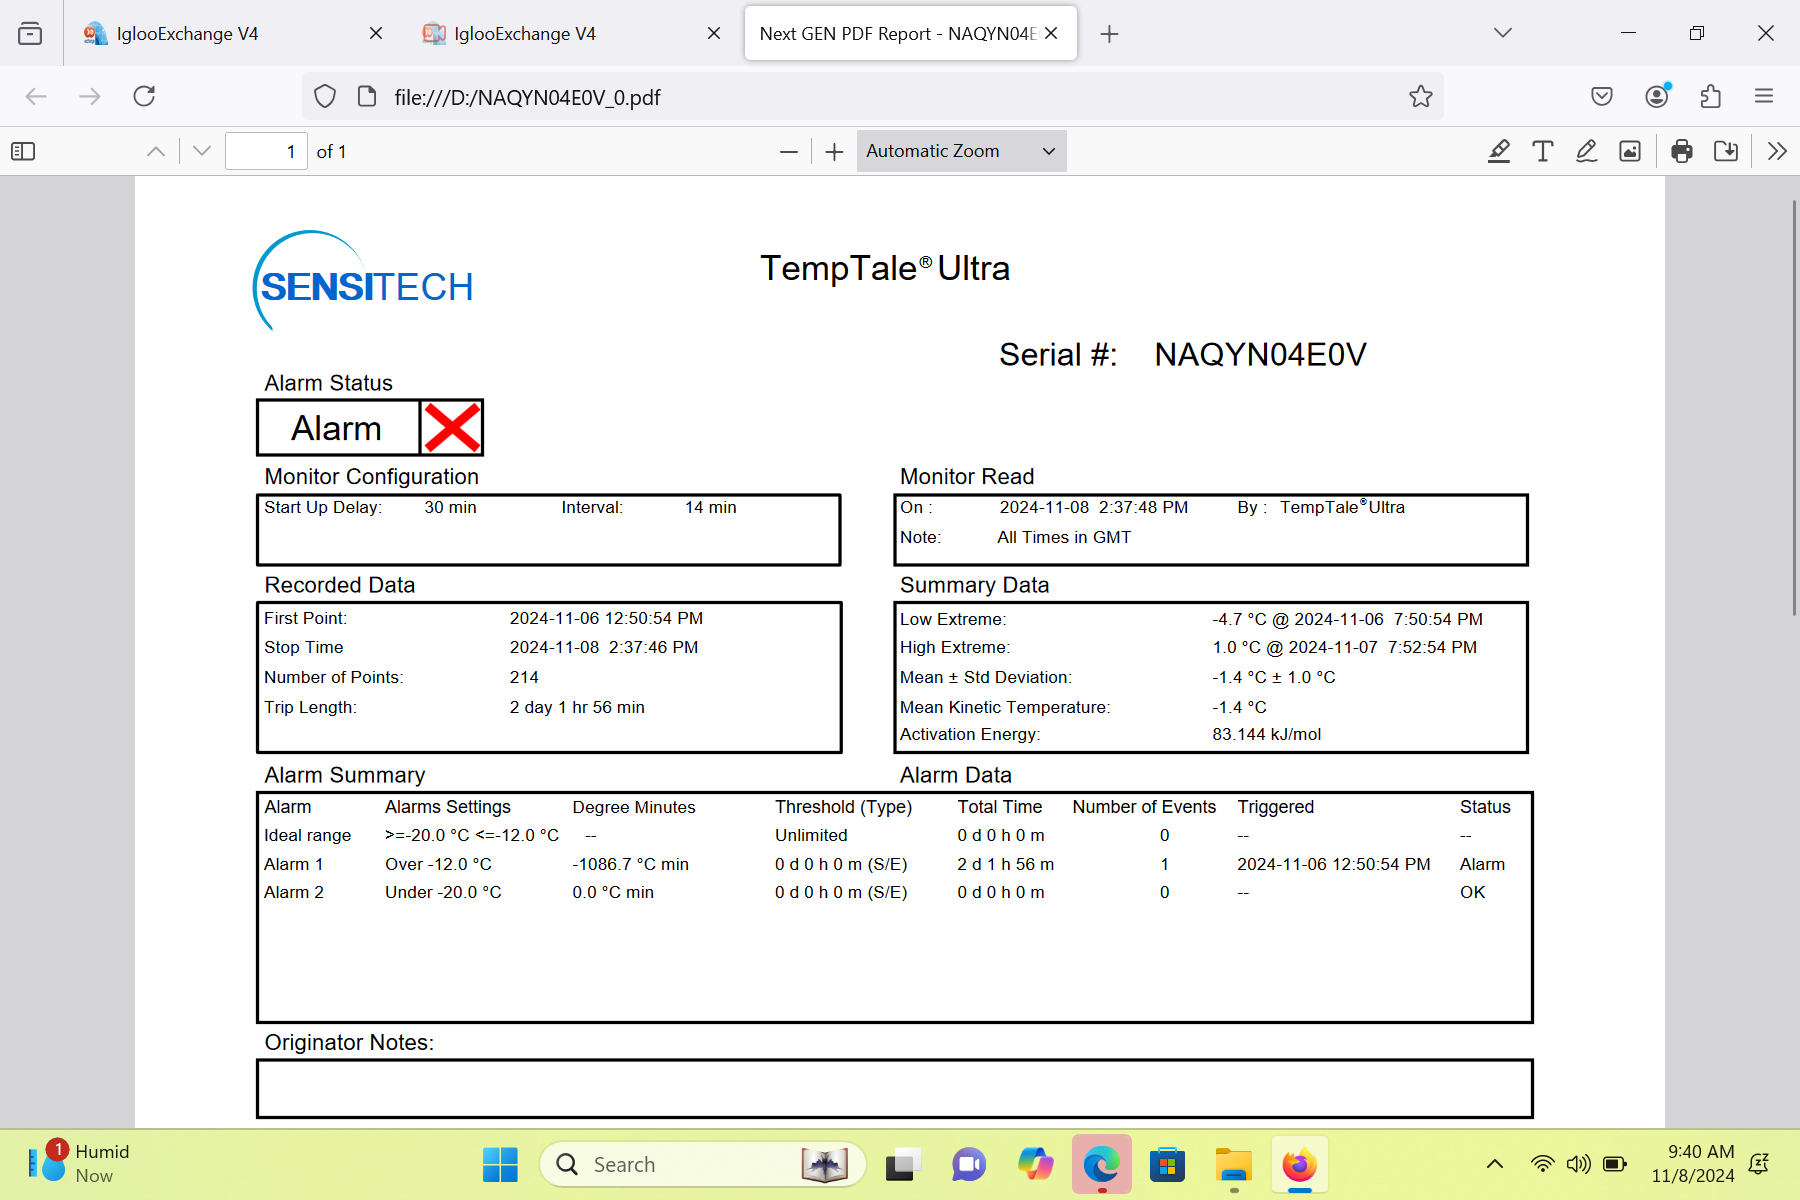
Task: Toggle the PDF sidebar panel
Action: click(x=23, y=151)
